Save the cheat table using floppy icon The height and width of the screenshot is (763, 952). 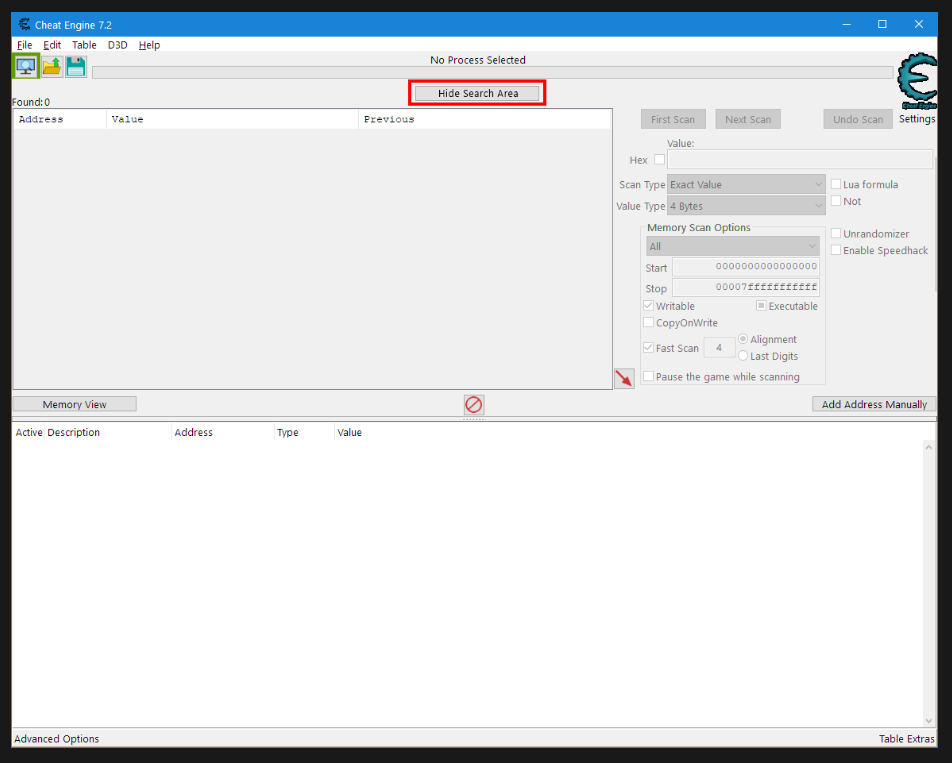point(76,65)
